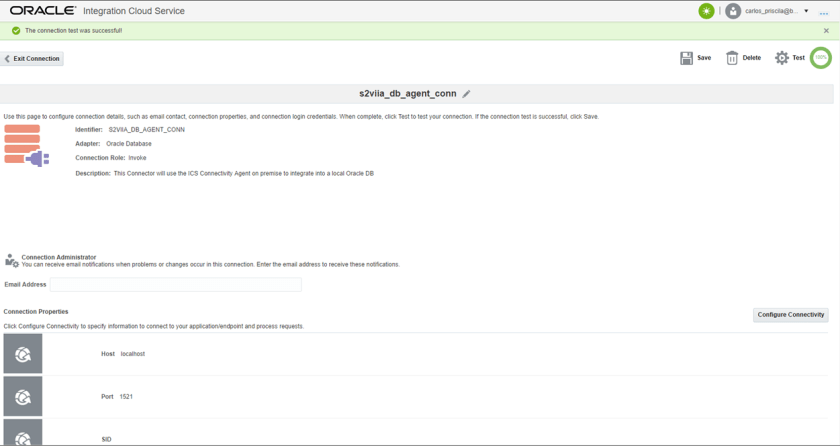Open the carlos_priscila account dropdown
This screenshot has width=840, height=446.
806,11
